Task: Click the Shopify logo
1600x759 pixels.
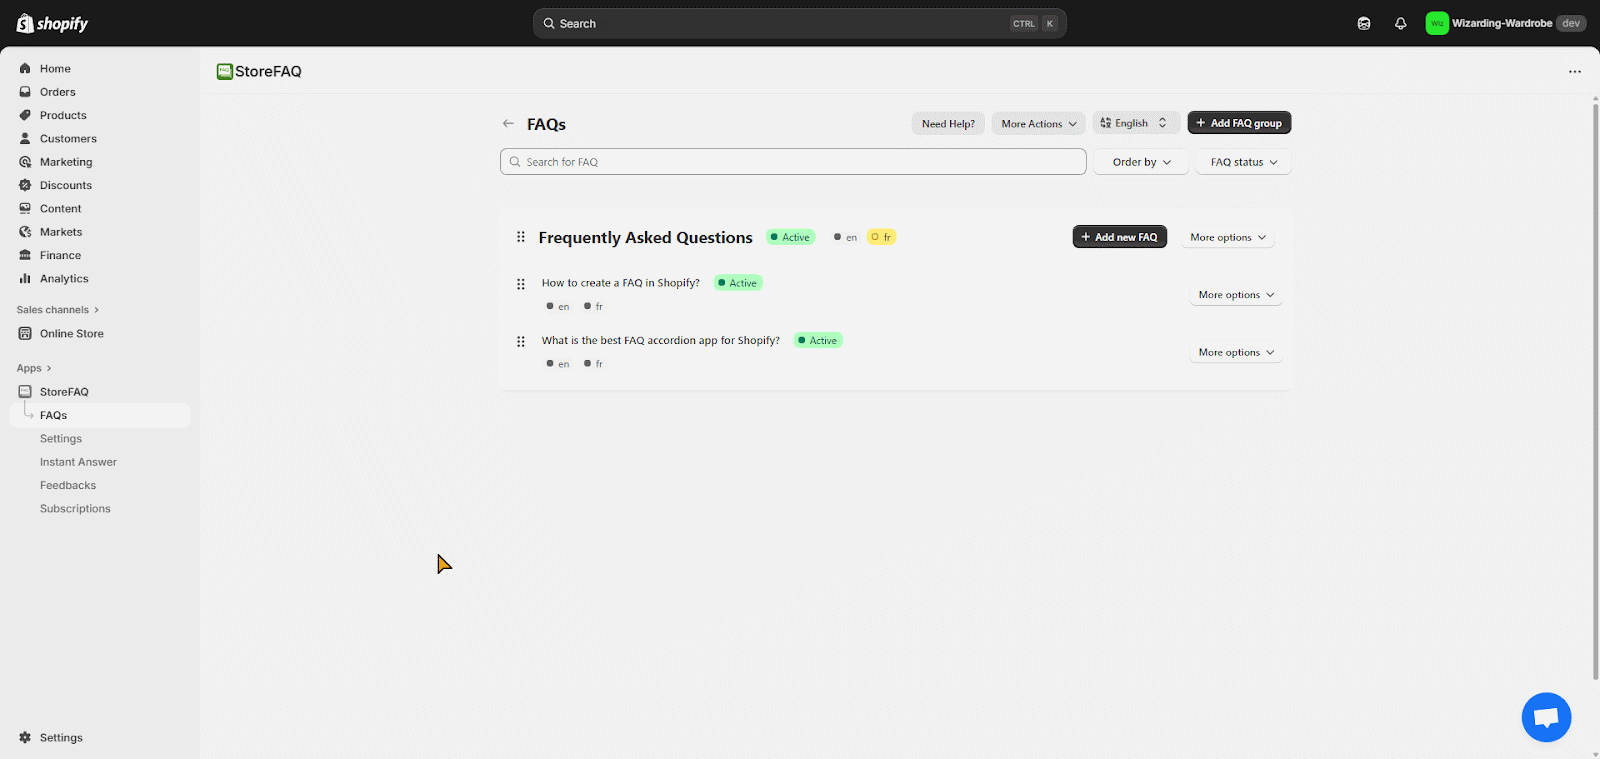Action: [x=52, y=23]
